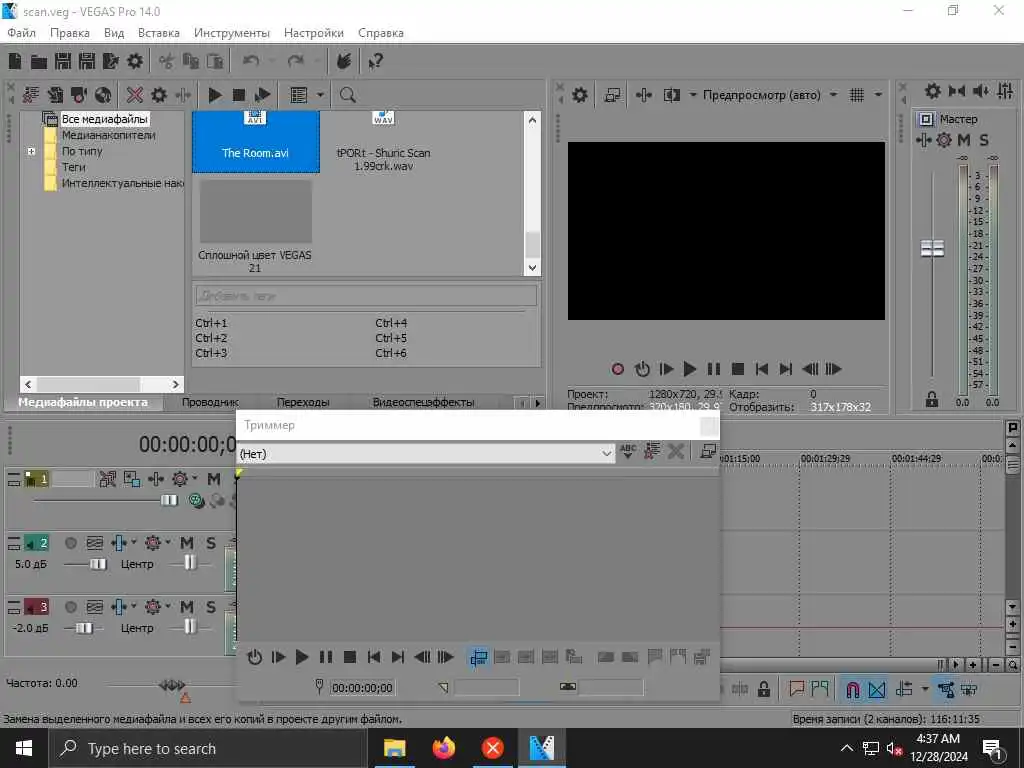Switch to the Переходы tab
The height and width of the screenshot is (768, 1024).
click(303, 402)
